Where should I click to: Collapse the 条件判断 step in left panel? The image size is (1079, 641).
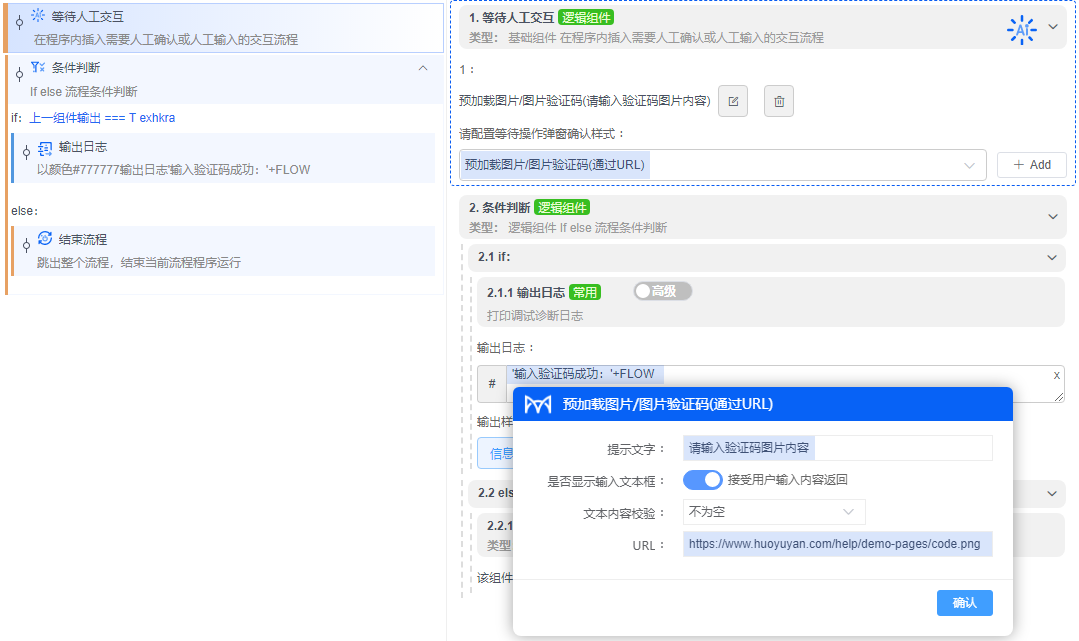click(423, 68)
